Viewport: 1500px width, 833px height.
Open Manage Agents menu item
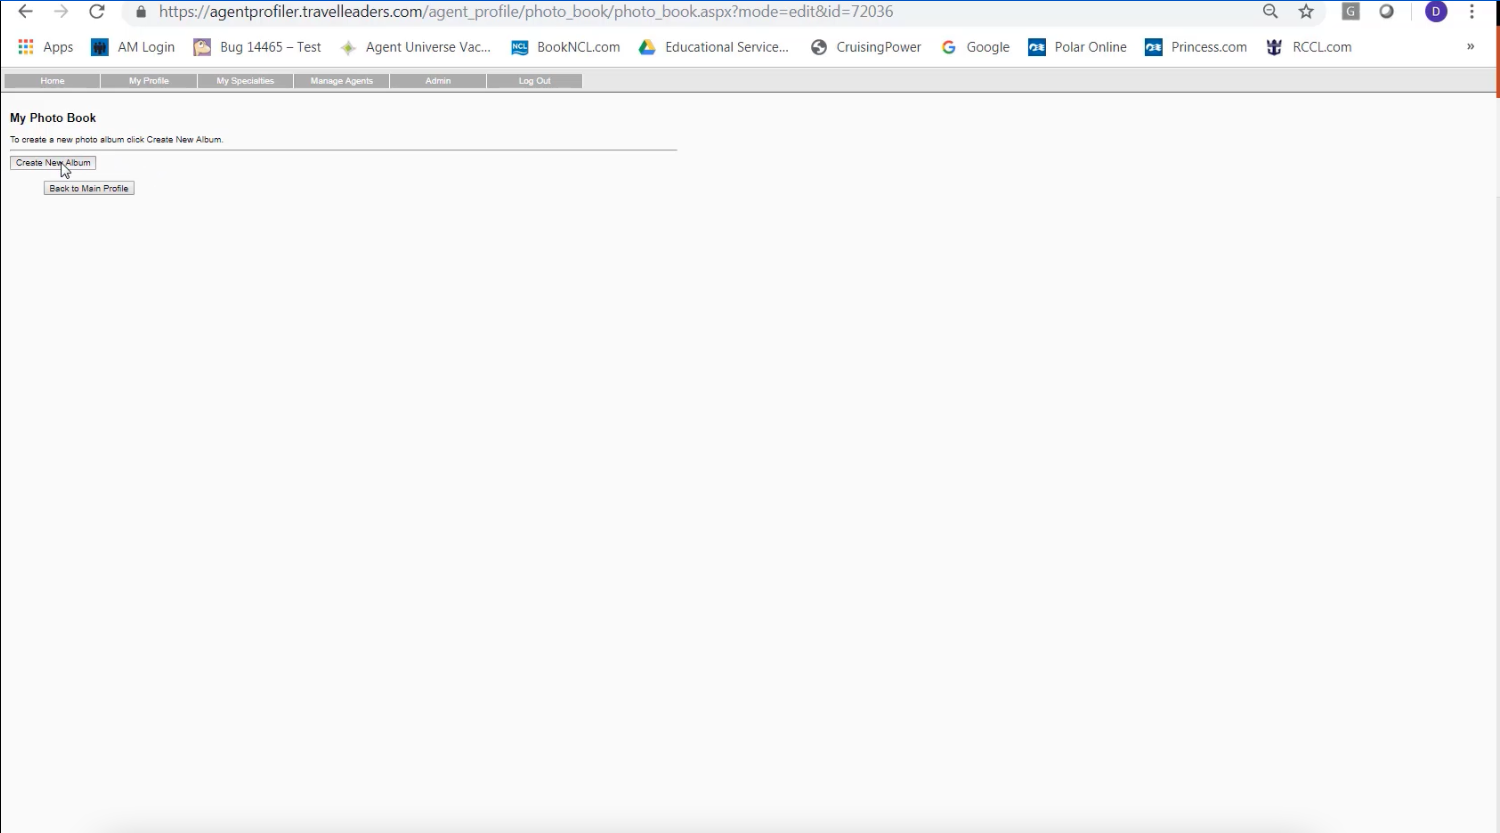pyautogui.click(x=341, y=81)
